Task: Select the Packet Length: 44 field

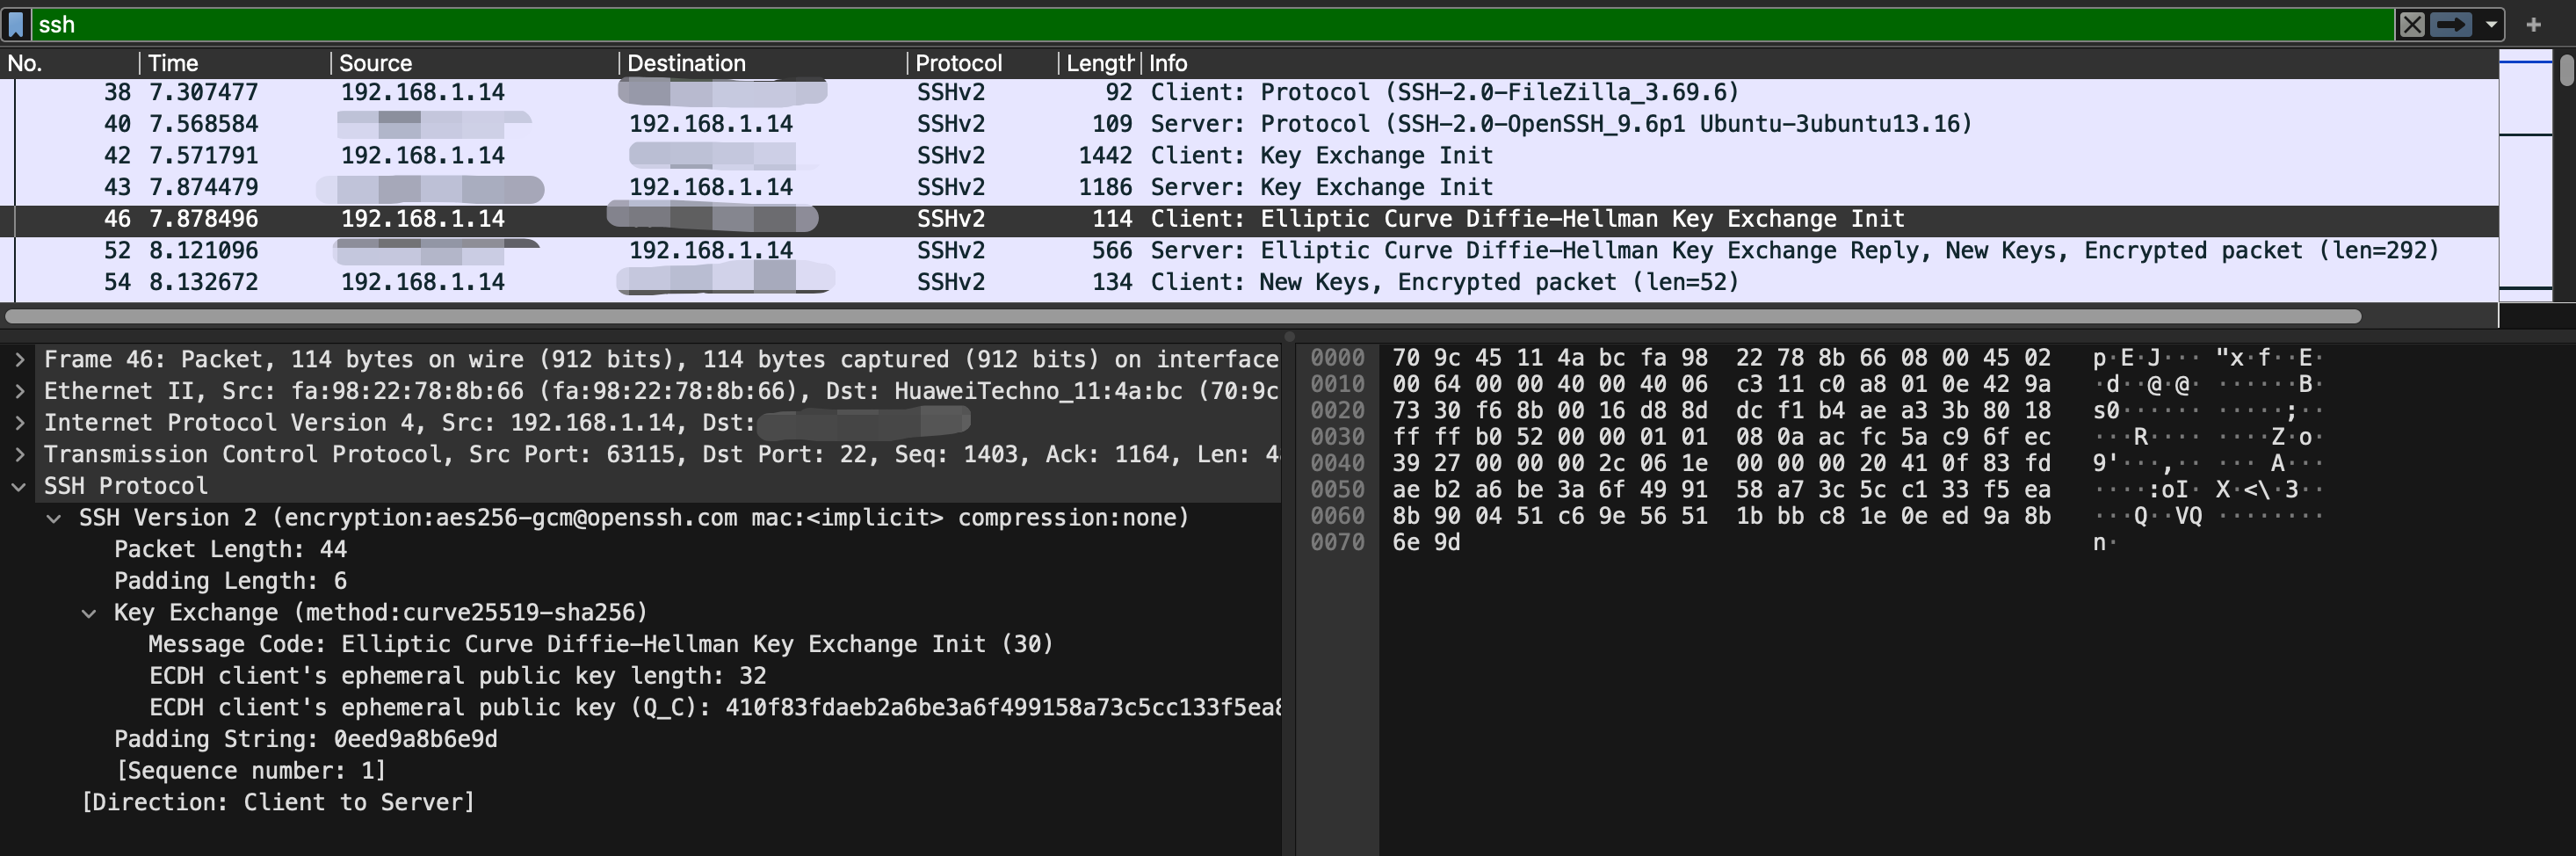Action: point(230,549)
